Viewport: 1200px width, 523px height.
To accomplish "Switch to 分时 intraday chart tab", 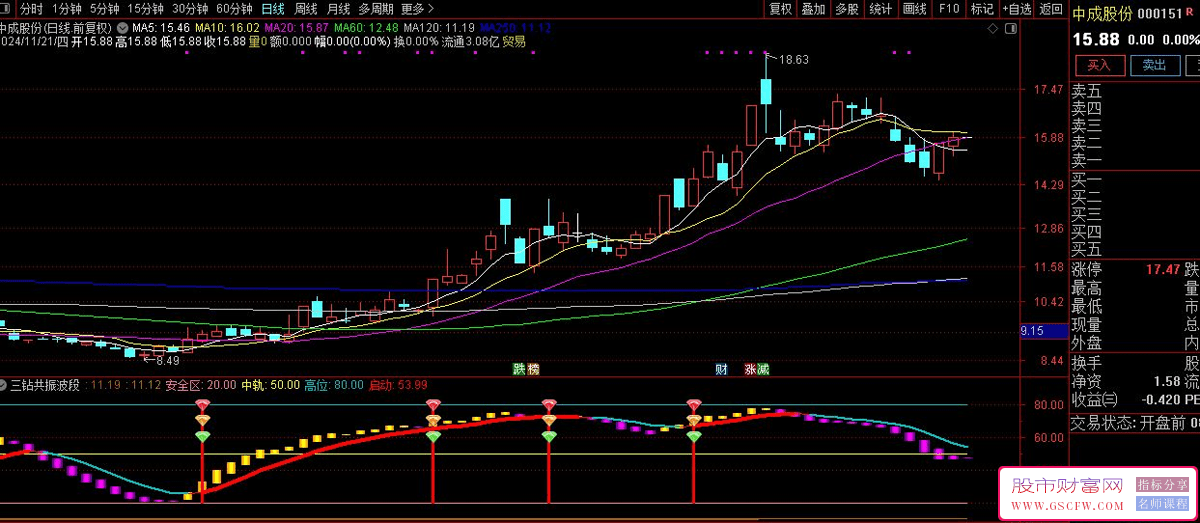I will click(x=32, y=8).
